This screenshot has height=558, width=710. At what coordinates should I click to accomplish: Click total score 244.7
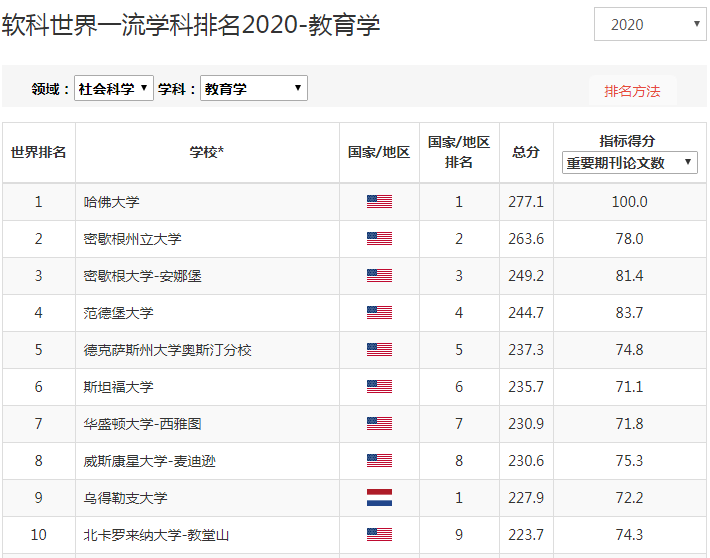(x=526, y=313)
